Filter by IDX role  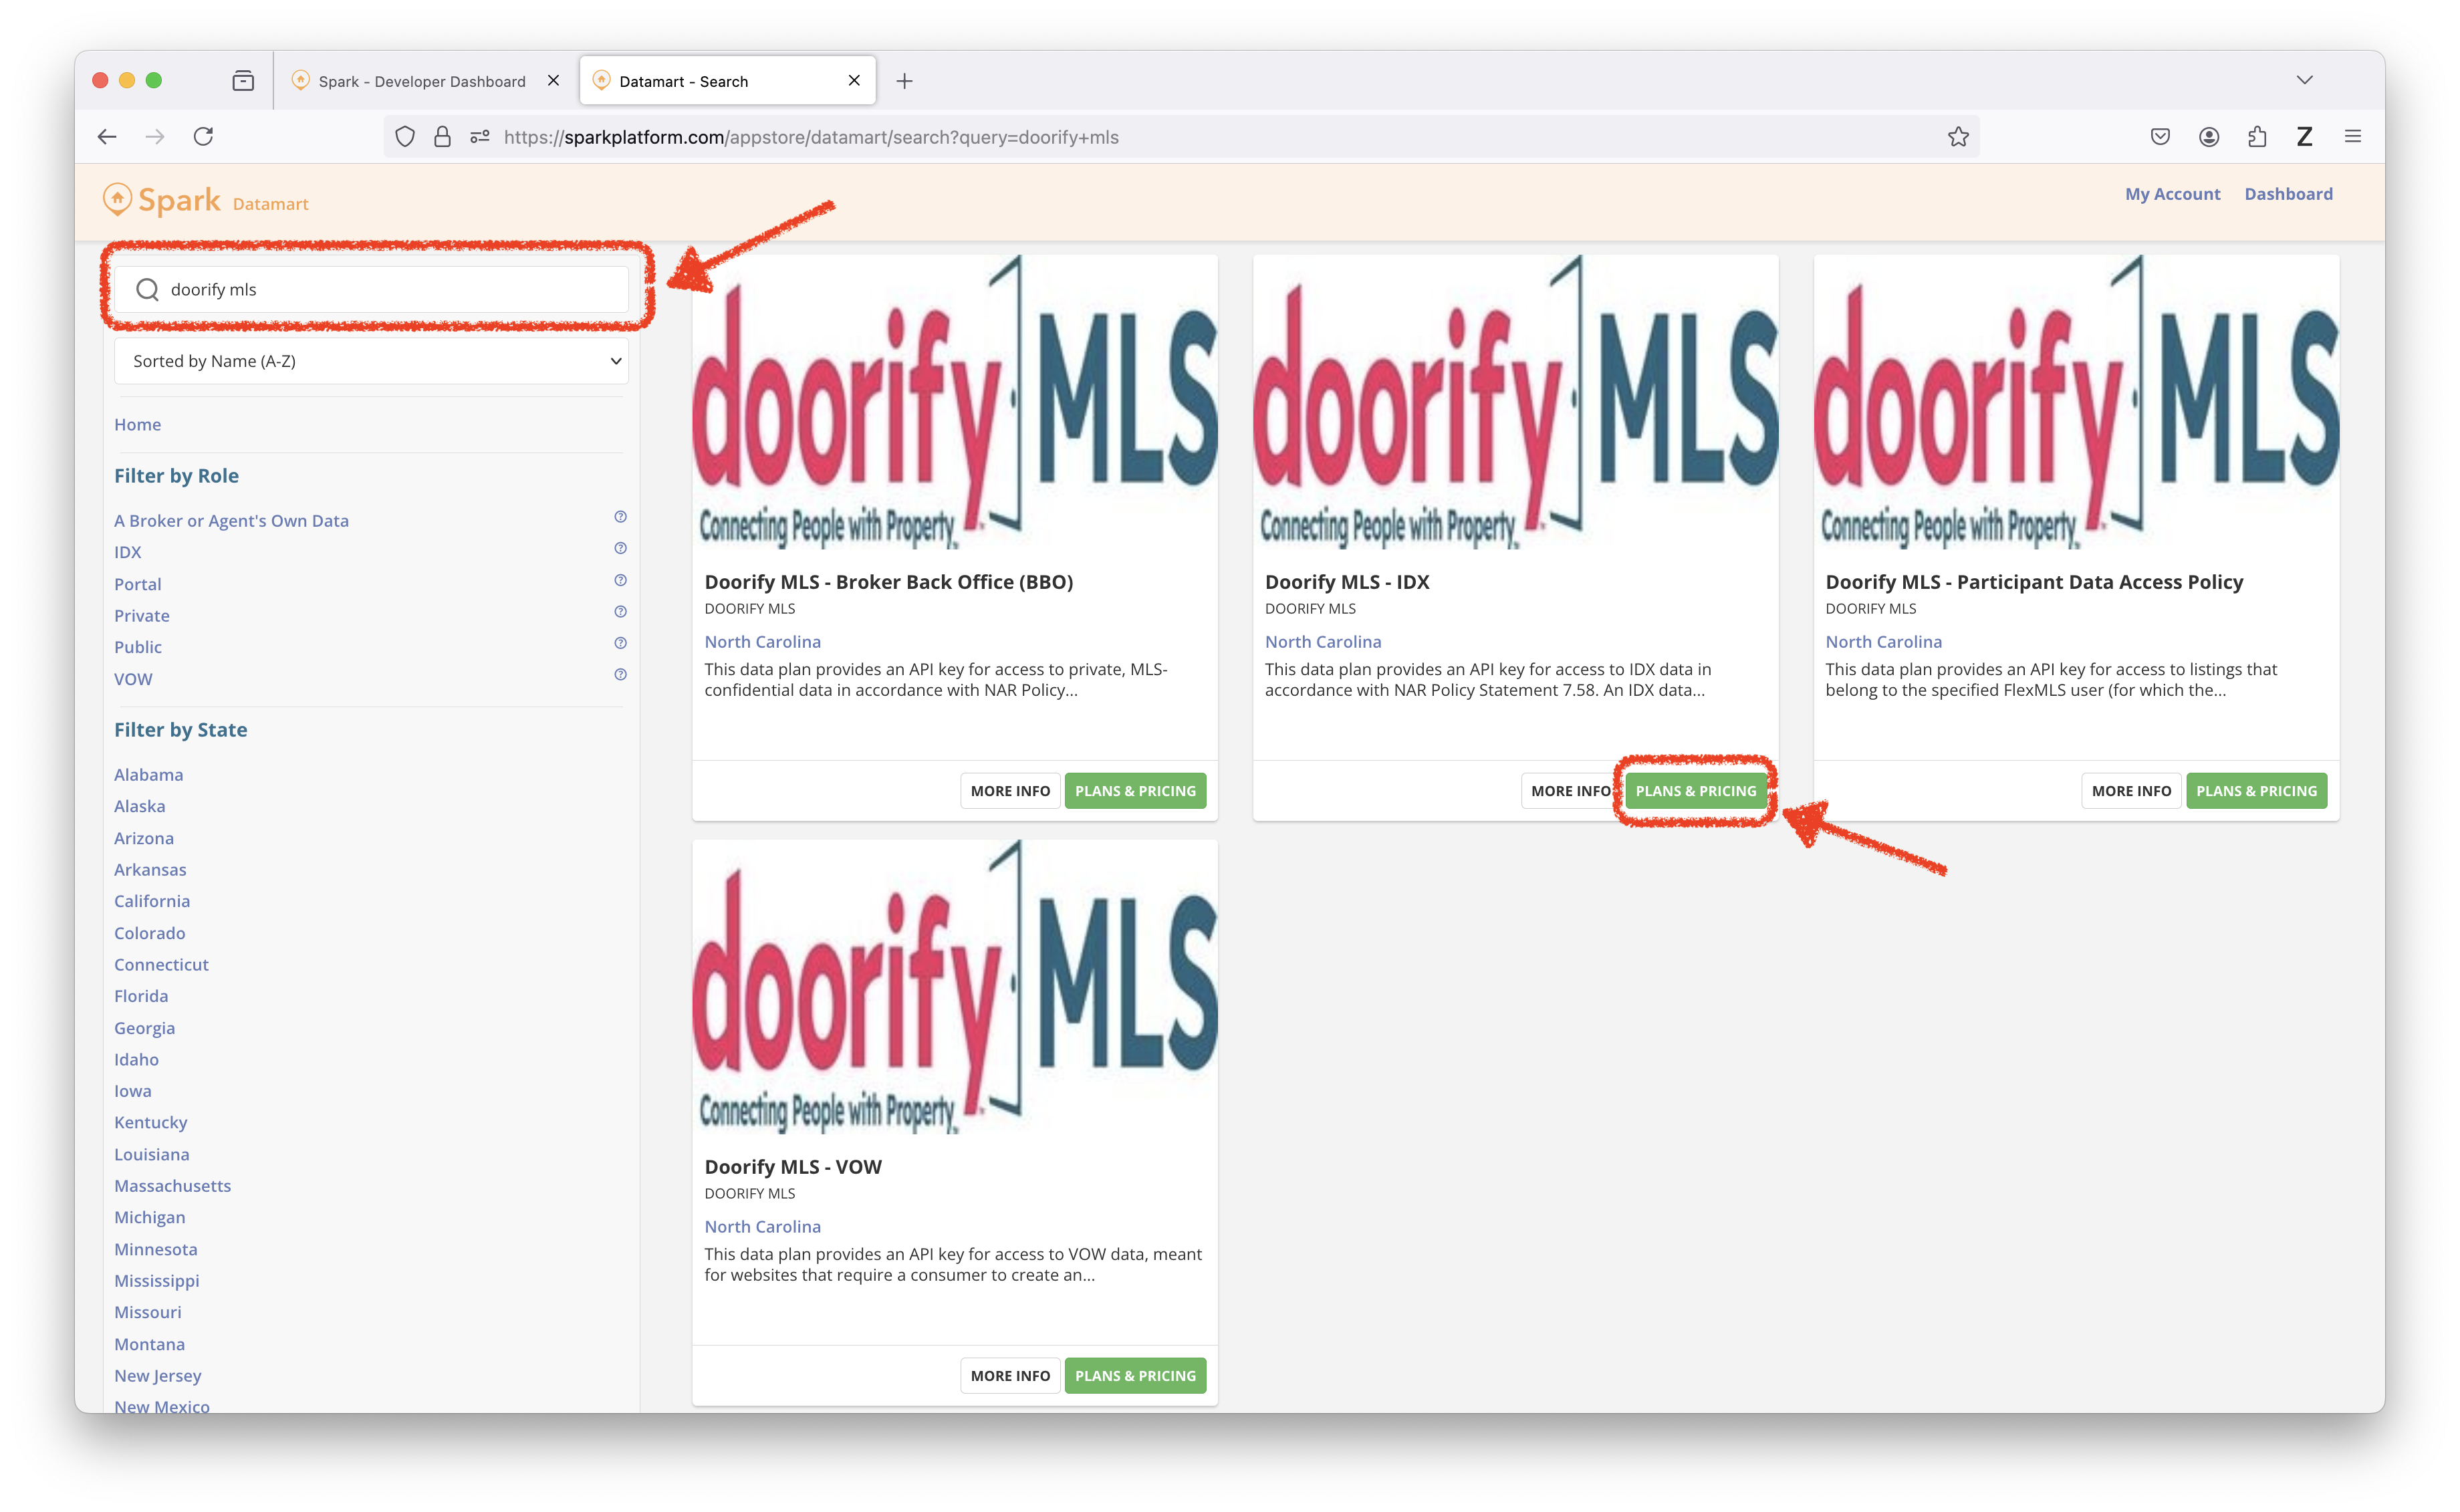tap(128, 552)
